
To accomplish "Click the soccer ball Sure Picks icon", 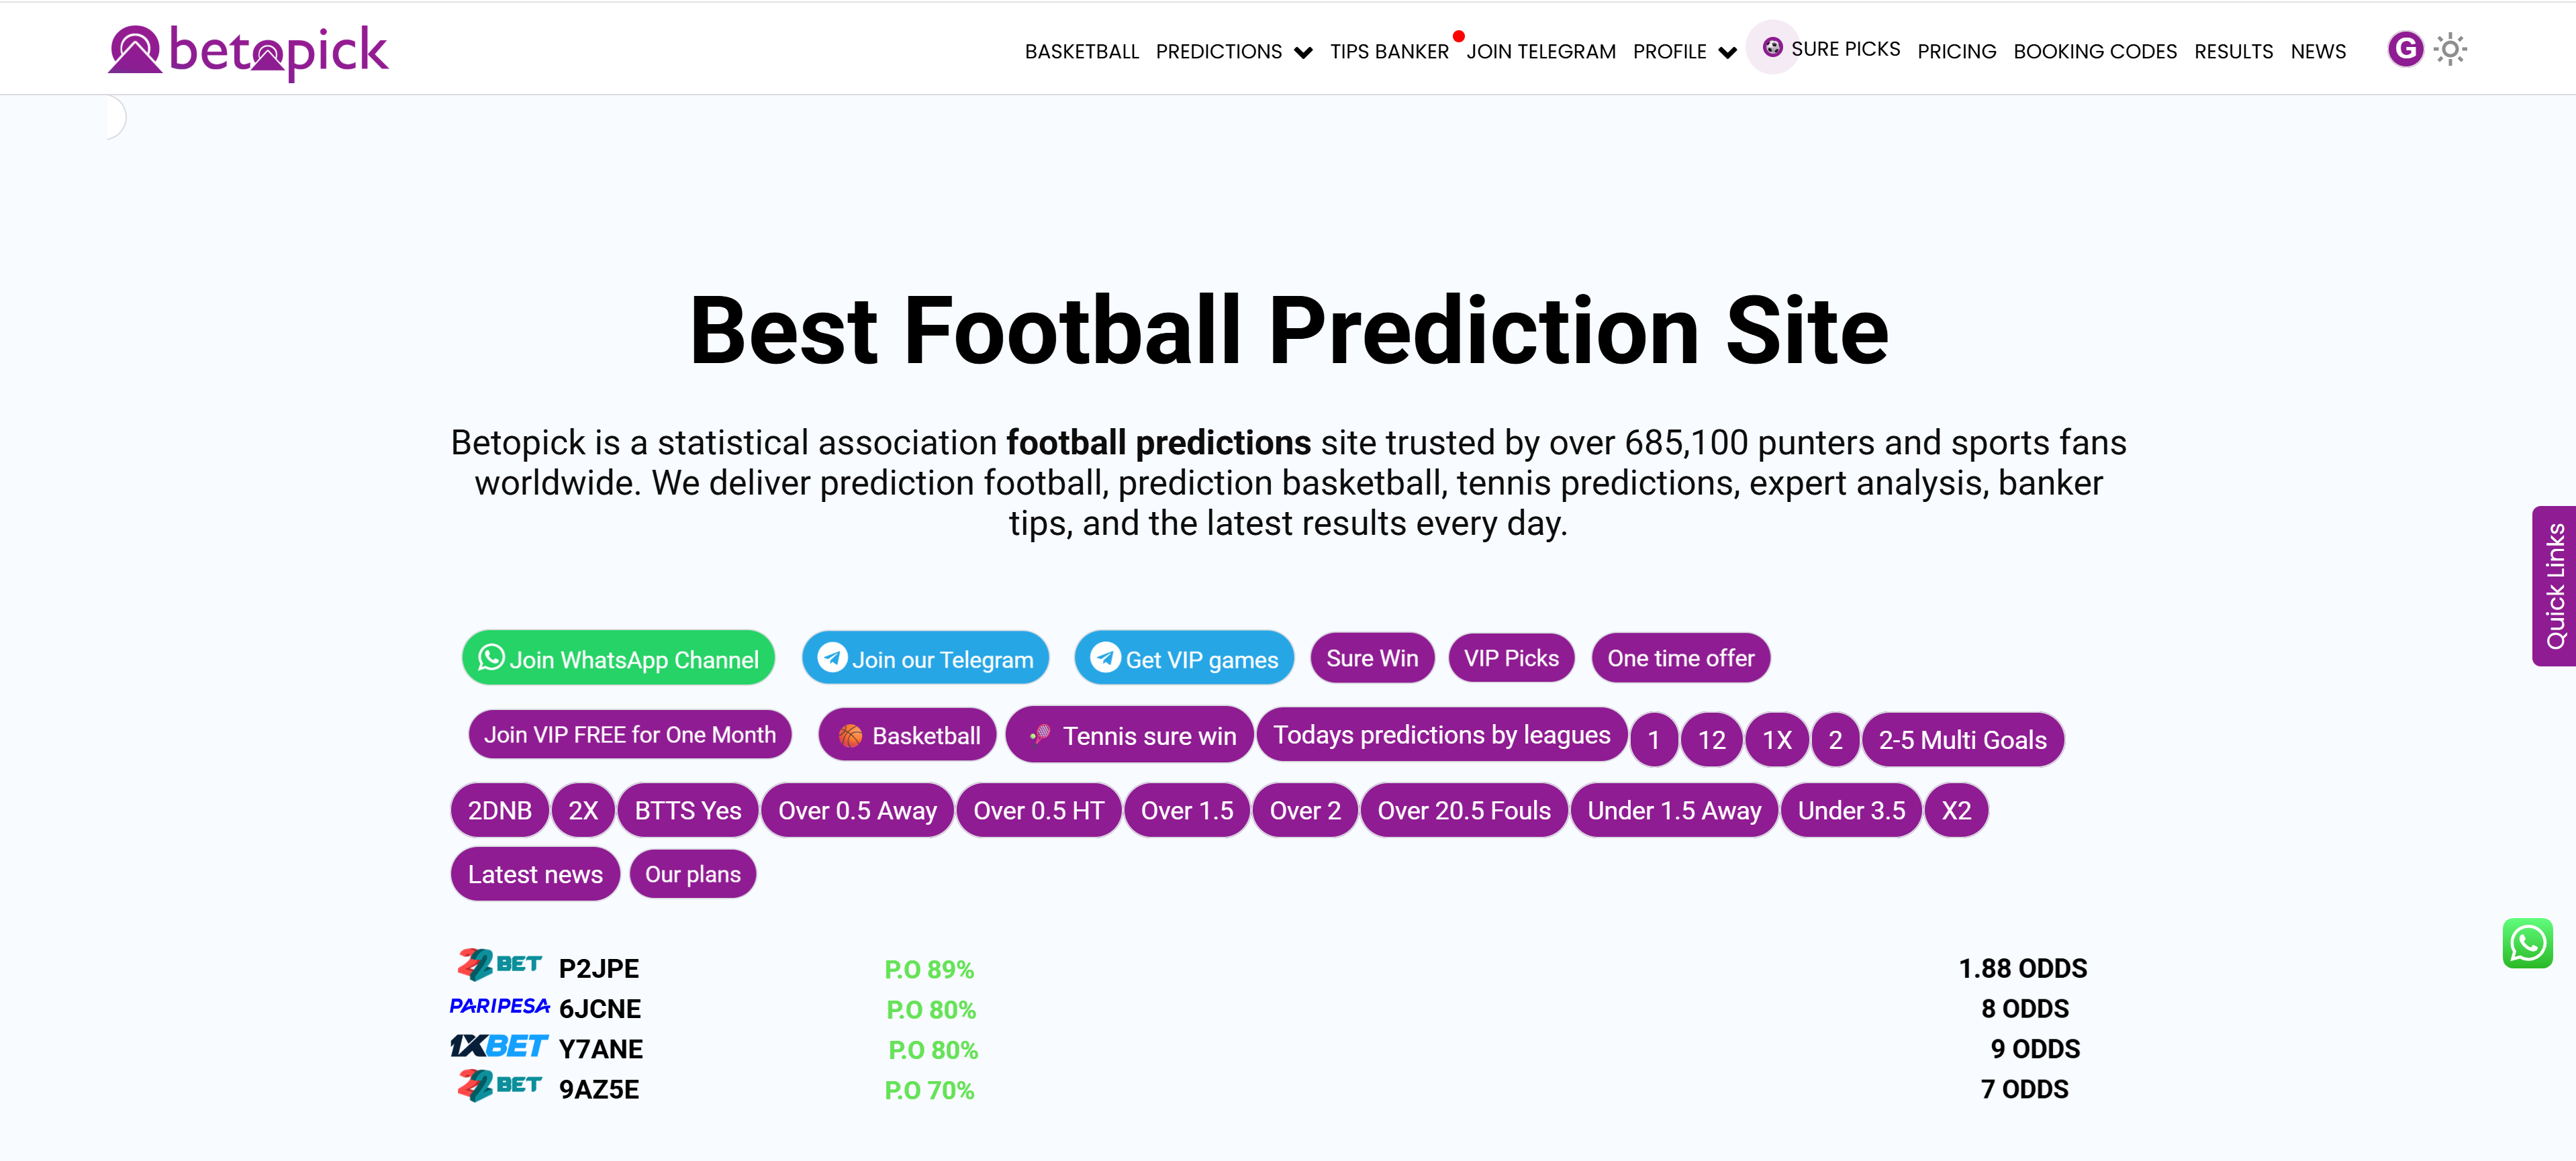I will click(1772, 47).
